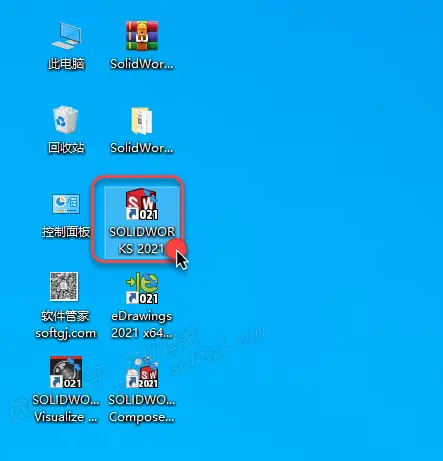Click the SolidWor... label under the archive icon
This screenshot has width=443, height=461.
pos(142,64)
